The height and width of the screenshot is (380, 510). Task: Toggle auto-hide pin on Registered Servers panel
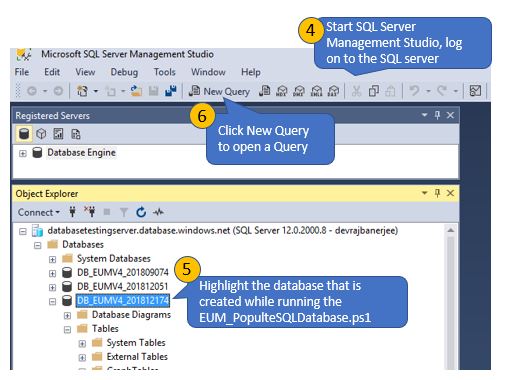(x=437, y=115)
